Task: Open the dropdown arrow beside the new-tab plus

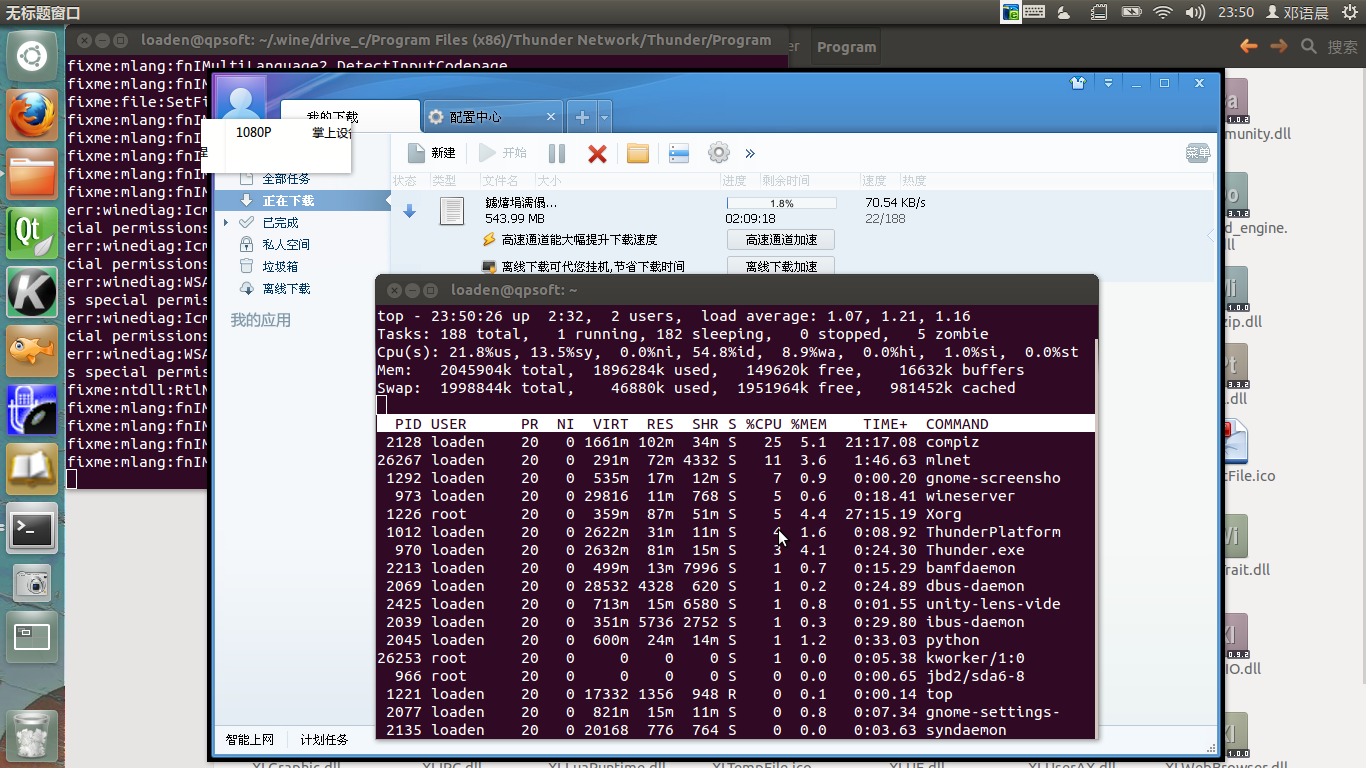Action: pyautogui.click(x=605, y=117)
